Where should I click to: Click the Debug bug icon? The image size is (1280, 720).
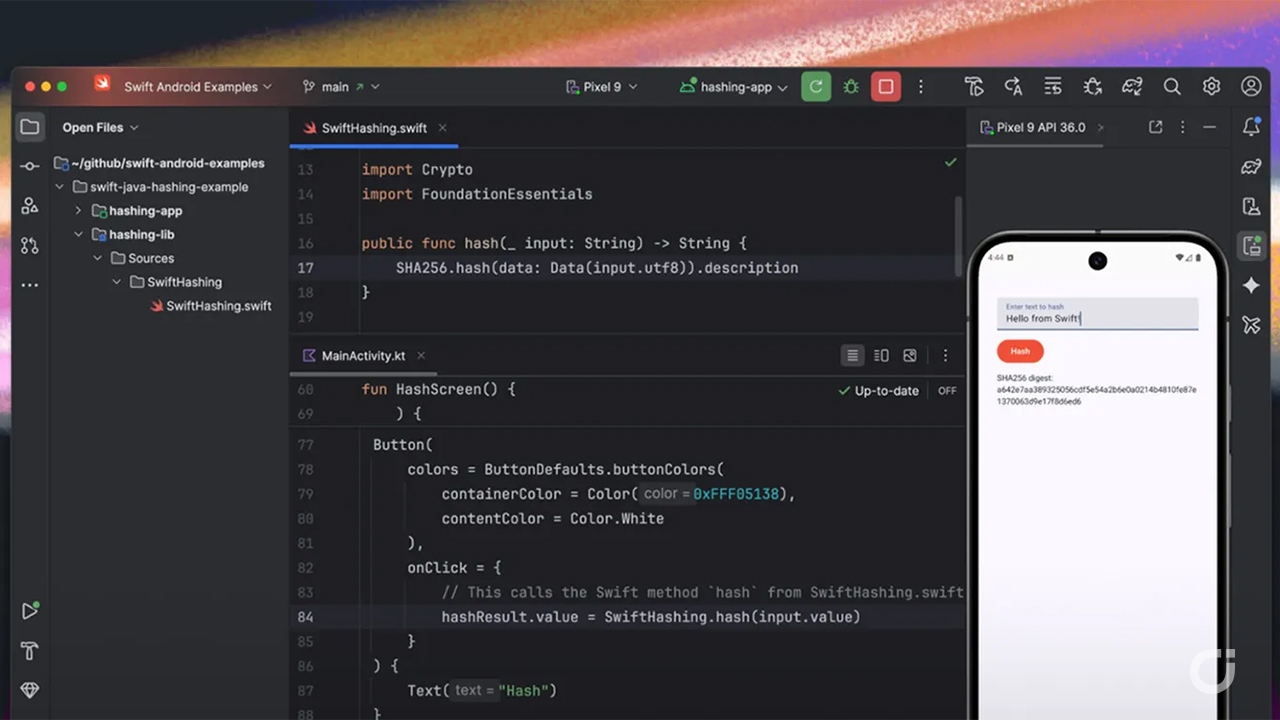point(851,87)
